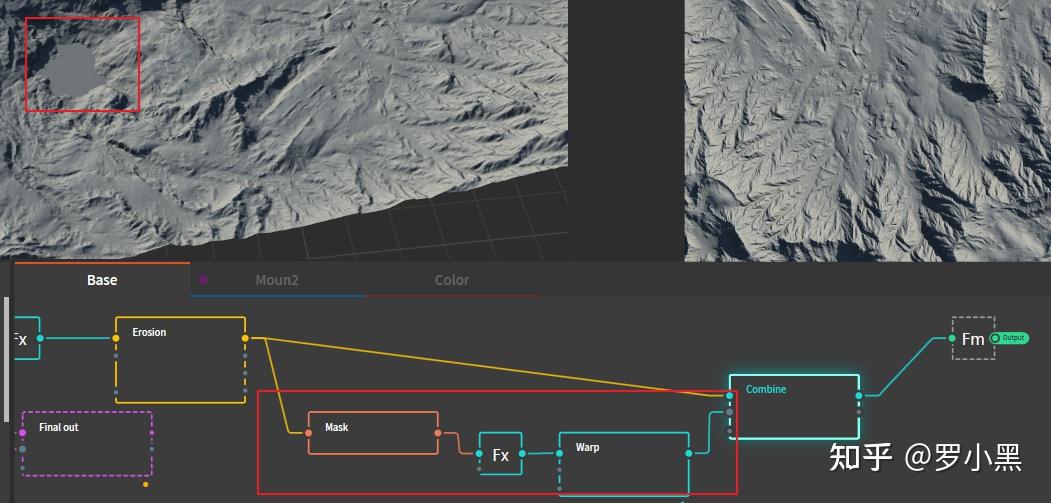The height and width of the screenshot is (503, 1051).
Task: Click the Fm node input port
Action: coord(952,338)
